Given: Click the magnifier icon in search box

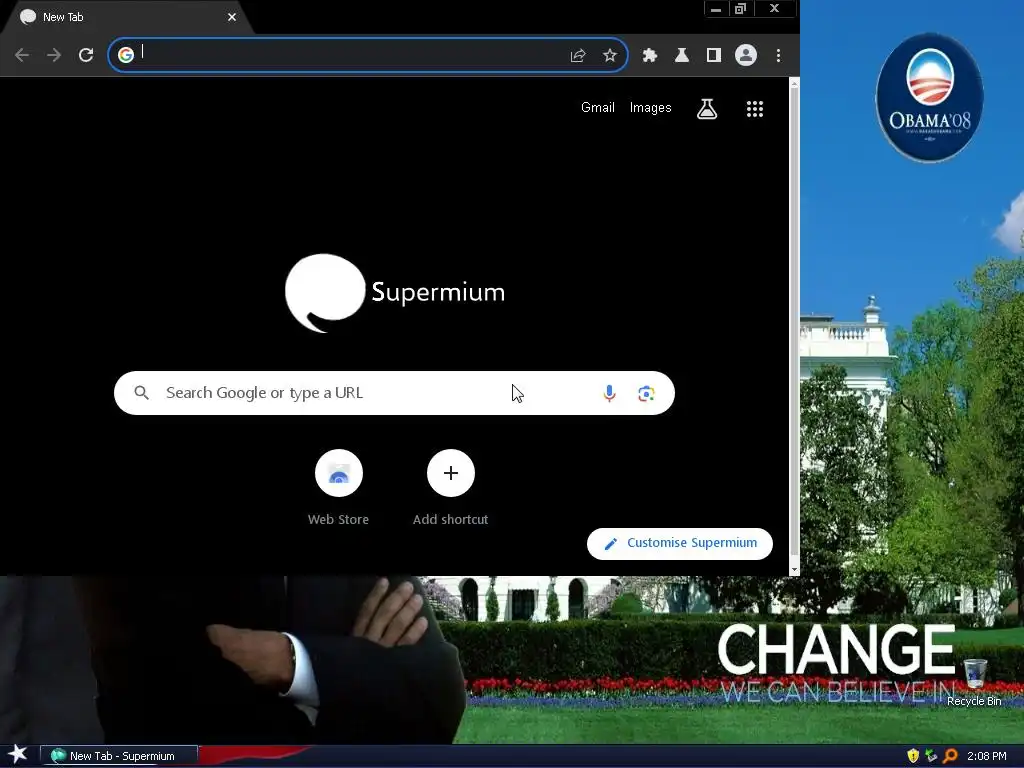Looking at the screenshot, I should (x=141, y=392).
